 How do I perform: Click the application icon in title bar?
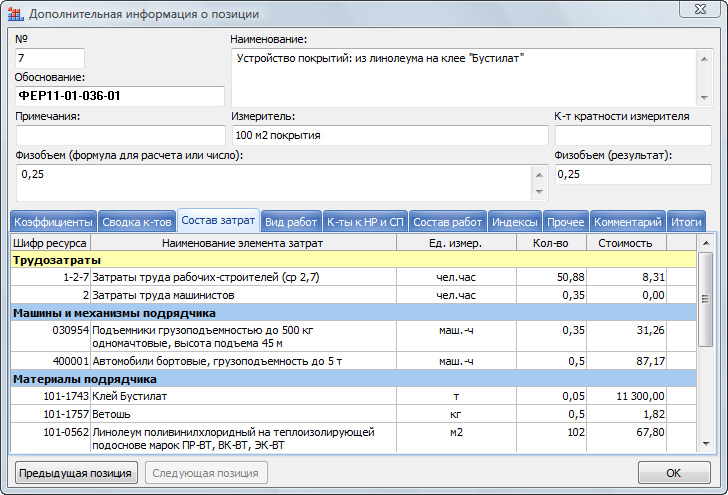pos(15,14)
